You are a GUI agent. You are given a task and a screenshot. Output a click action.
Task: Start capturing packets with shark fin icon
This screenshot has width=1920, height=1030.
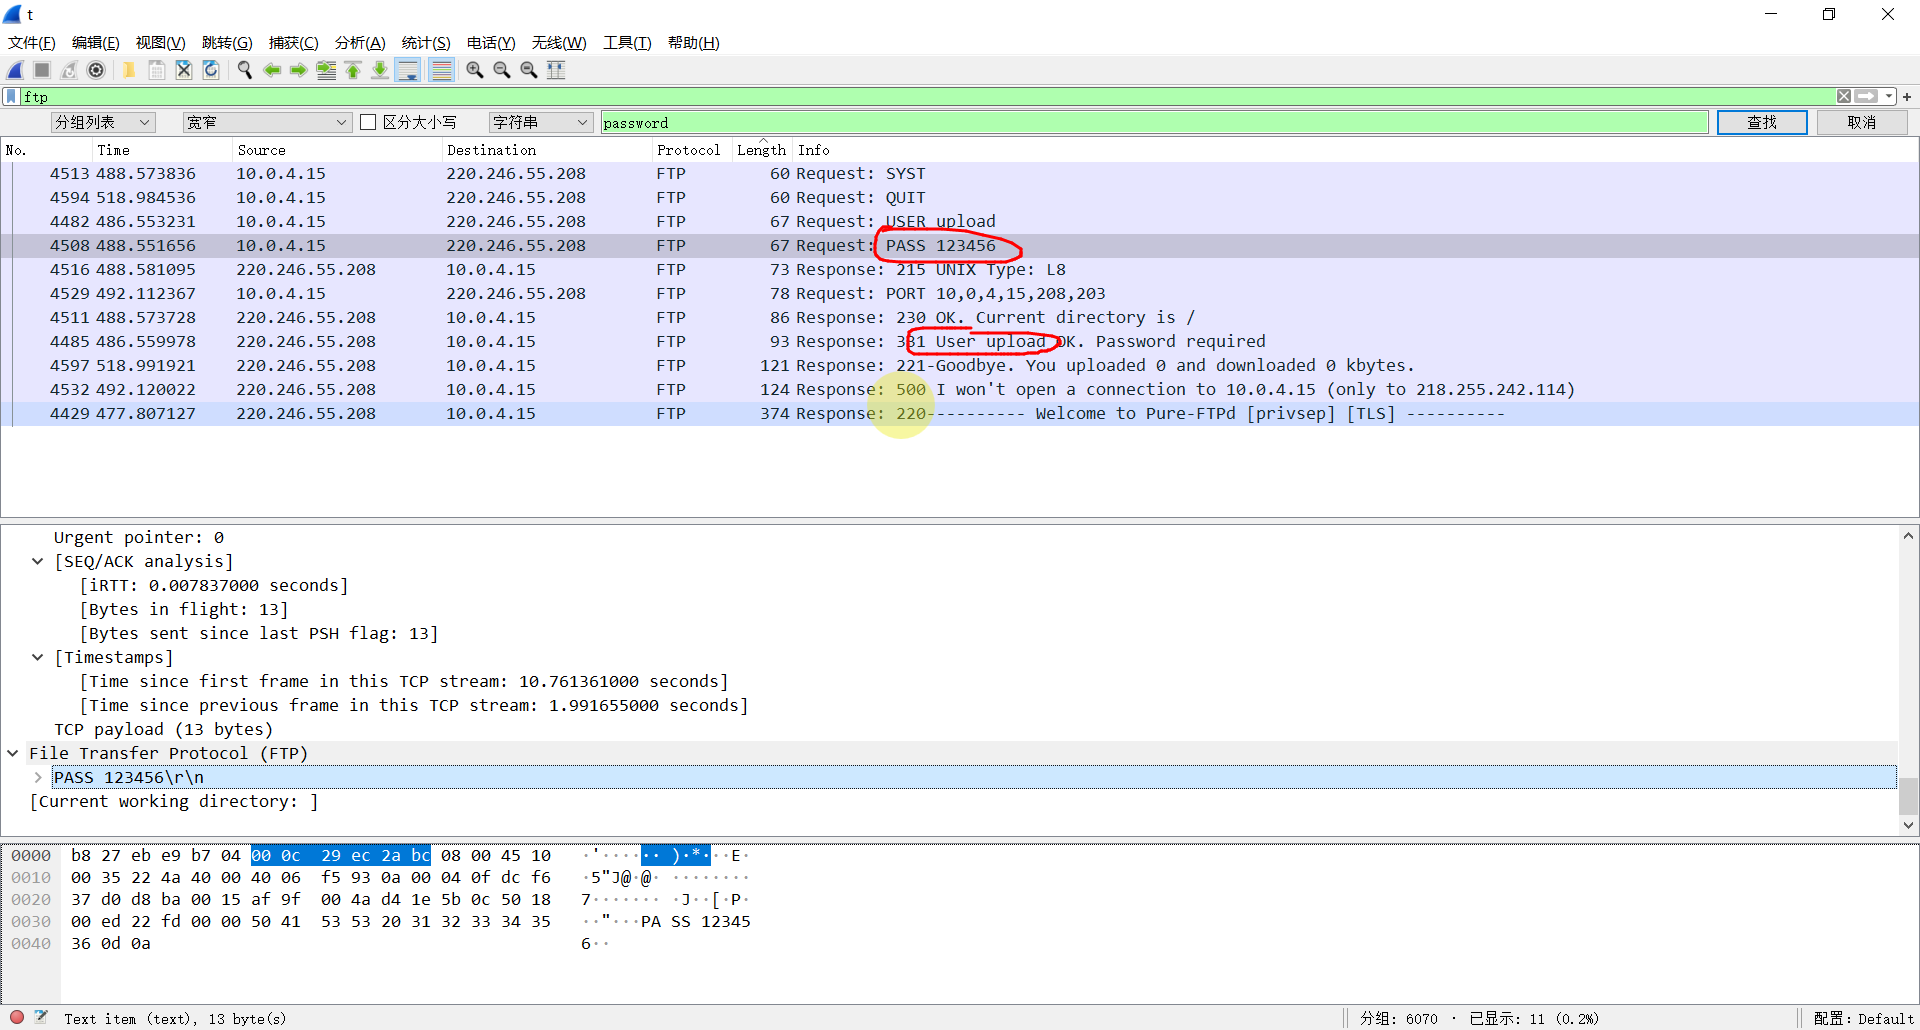[15, 70]
